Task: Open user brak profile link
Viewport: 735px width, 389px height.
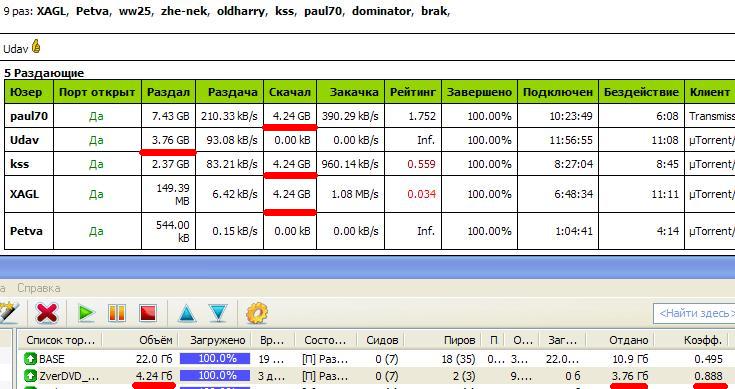Action: click(x=434, y=11)
